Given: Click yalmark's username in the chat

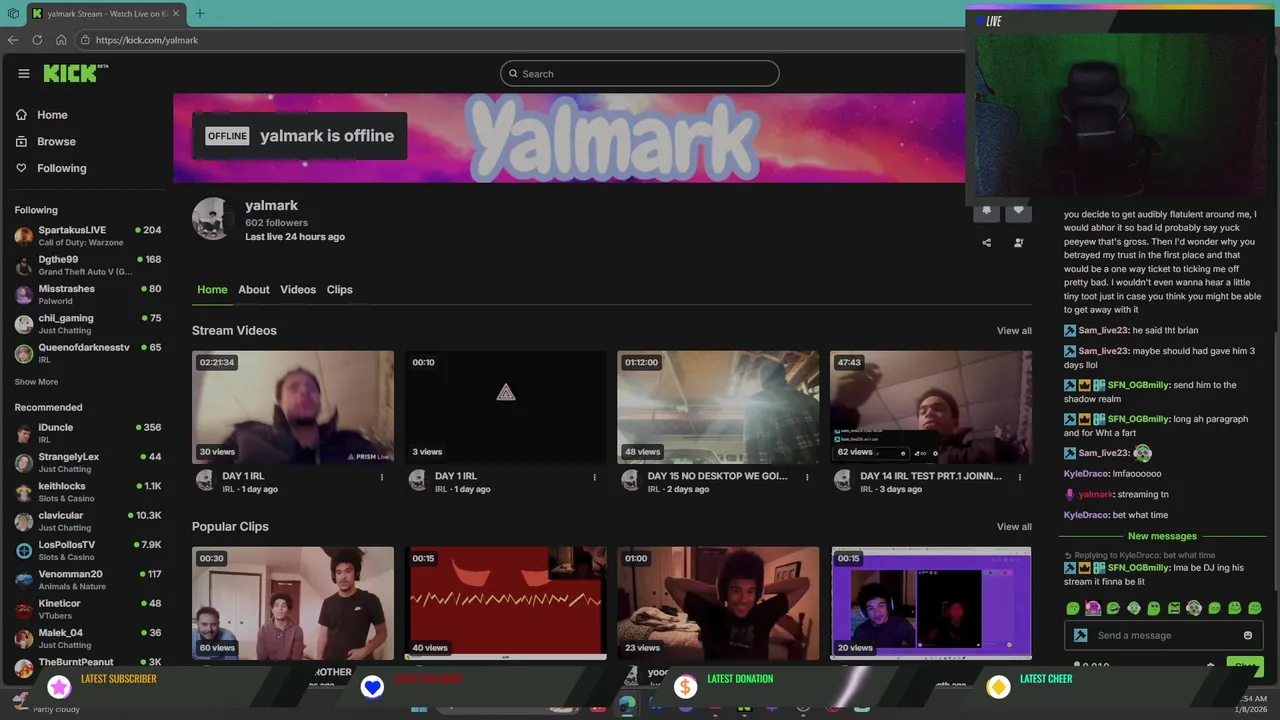Looking at the screenshot, I should coord(1095,494).
